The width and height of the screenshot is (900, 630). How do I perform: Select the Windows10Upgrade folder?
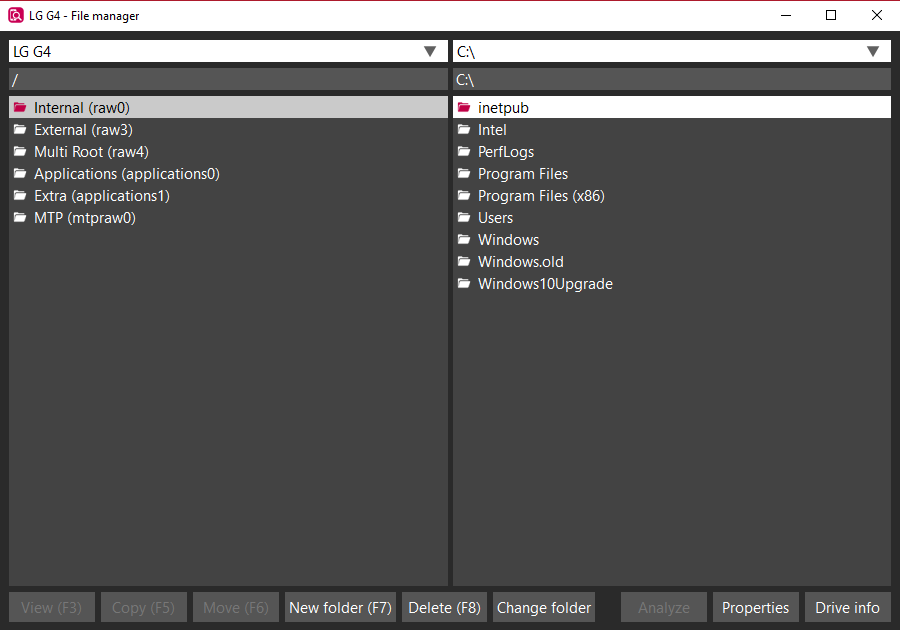tap(545, 284)
